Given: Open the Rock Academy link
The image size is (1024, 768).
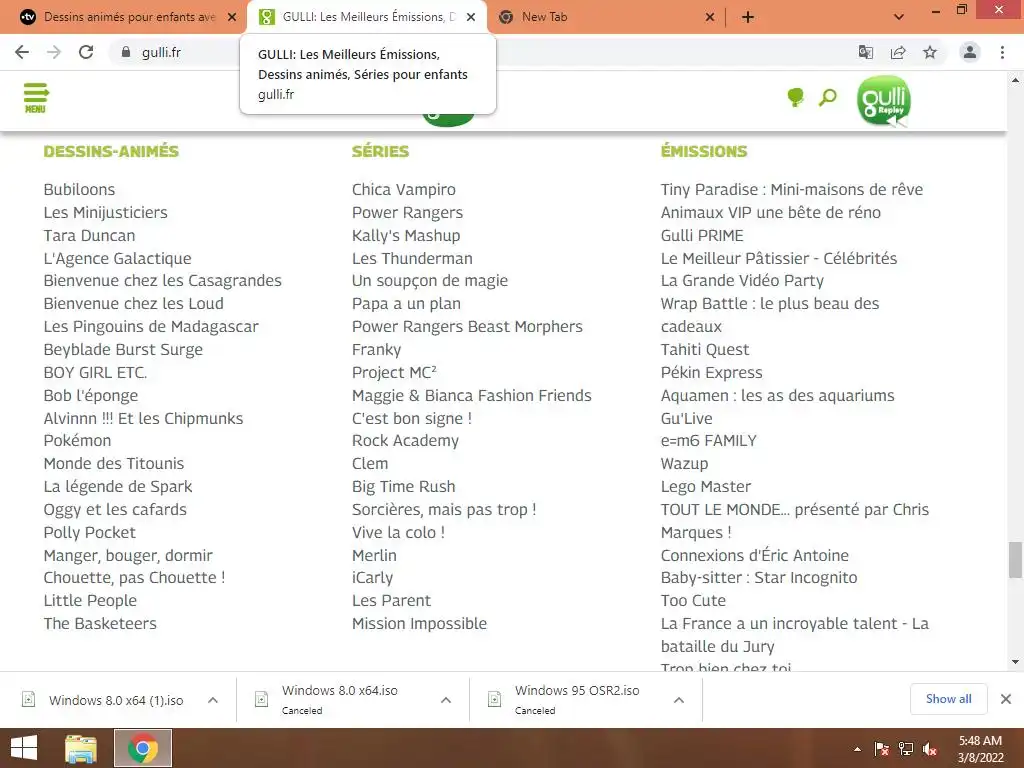Looking at the screenshot, I should coord(405,440).
